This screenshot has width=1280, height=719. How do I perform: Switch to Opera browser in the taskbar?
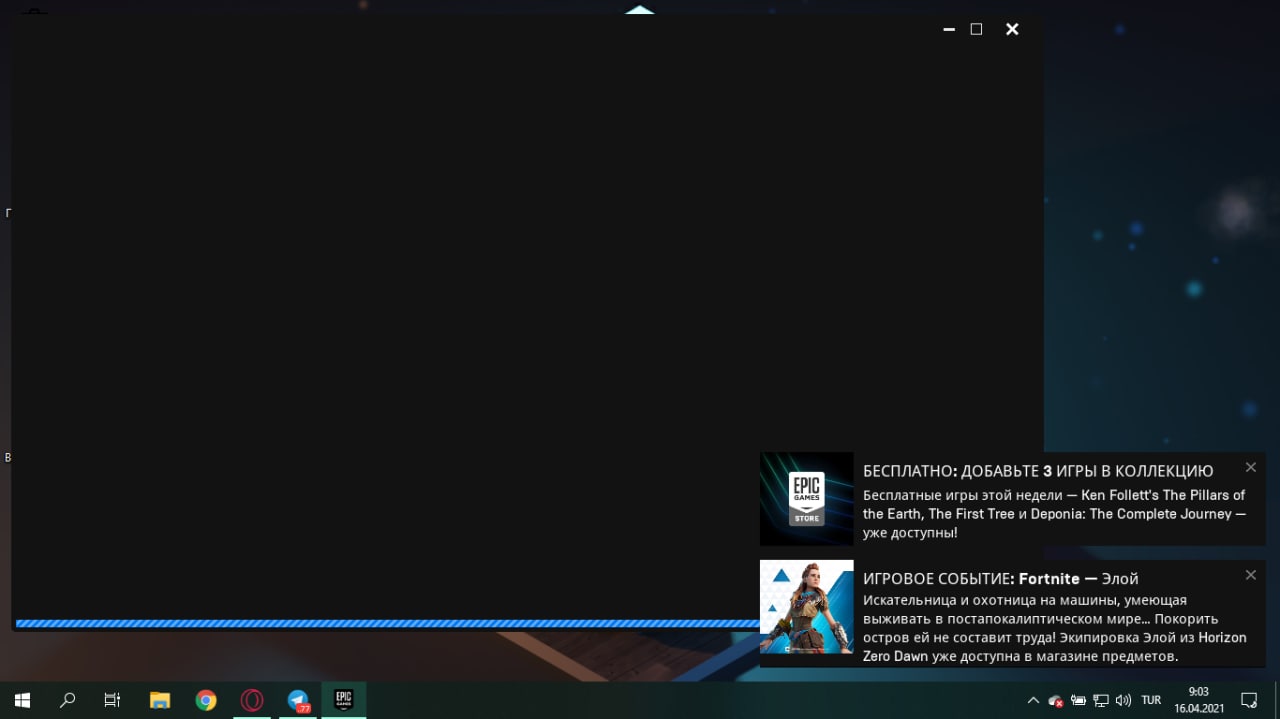coord(252,700)
